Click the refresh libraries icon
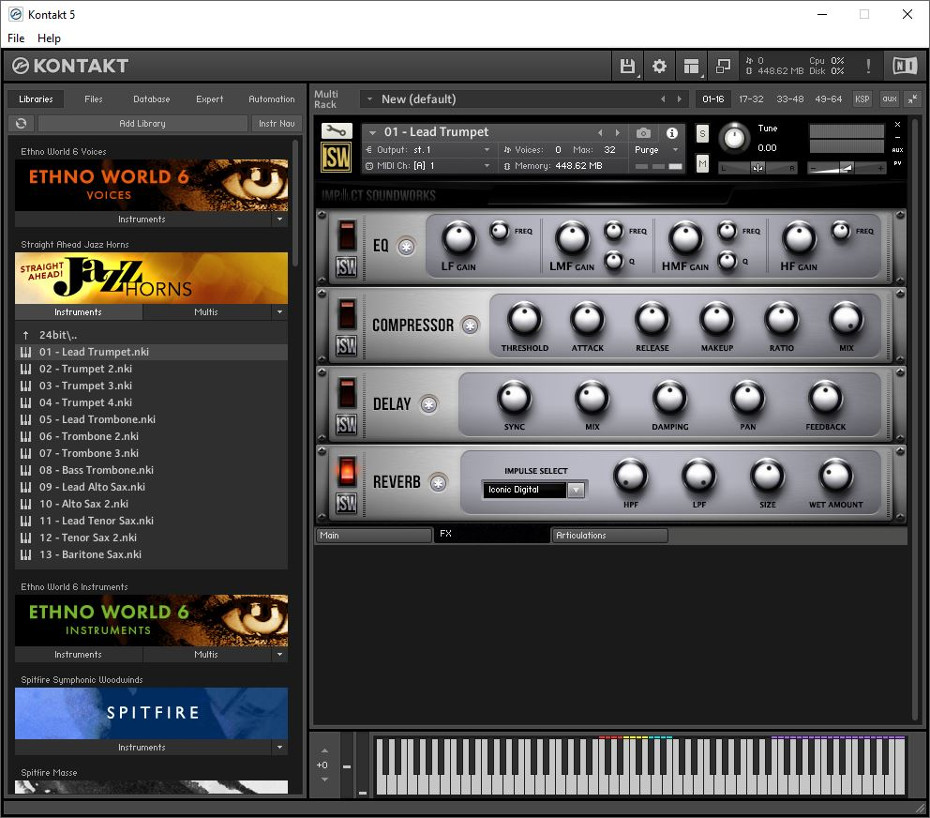 click(x=21, y=123)
